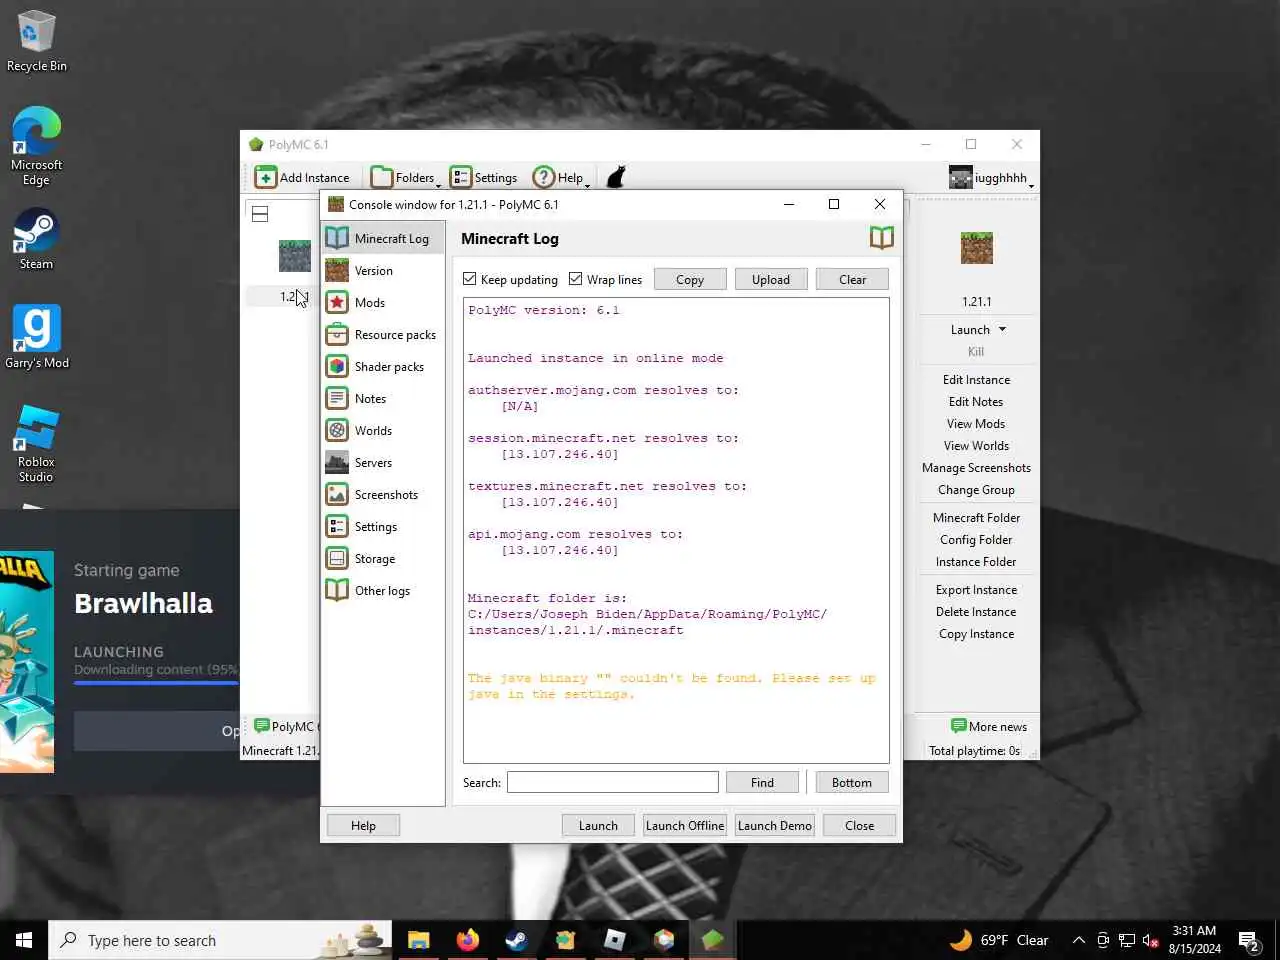Click the black cat icon in PolyMC toolbar
Image resolution: width=1280 pixels, height=960 pixels.
click(x=616, y=177)
